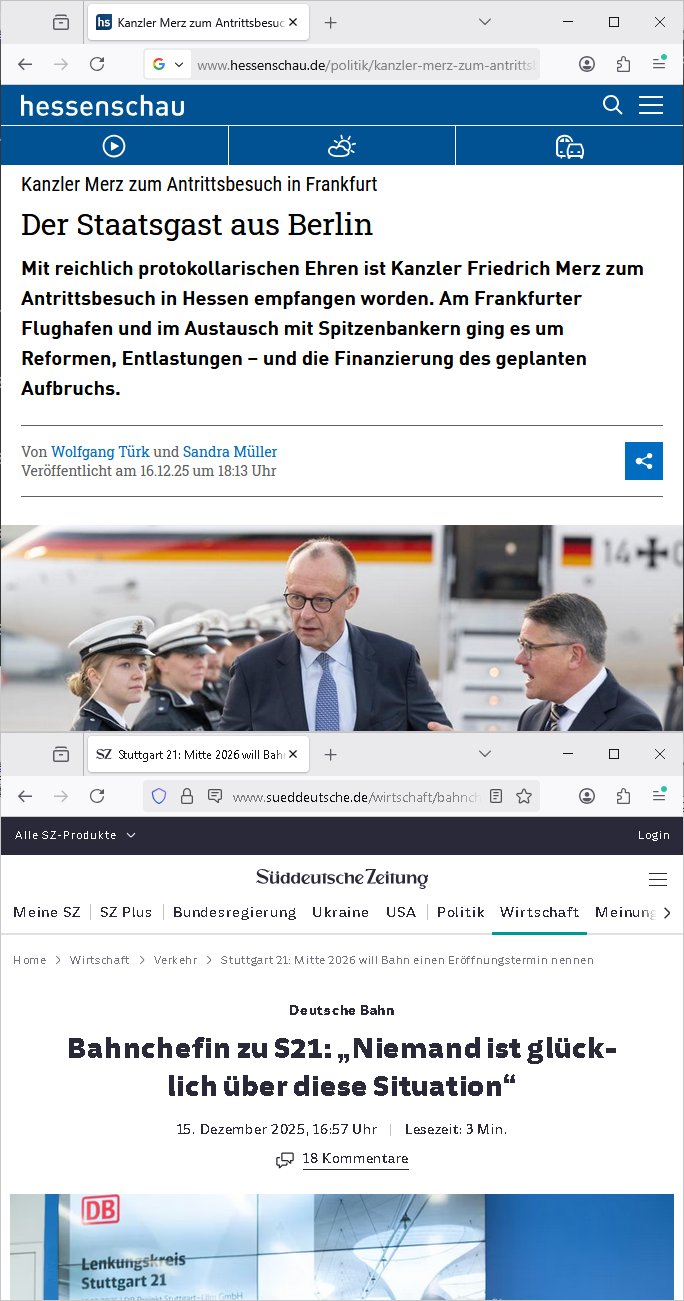Show more SZ navigation categories arrow

pyautogui.click(x=668, y=912)
